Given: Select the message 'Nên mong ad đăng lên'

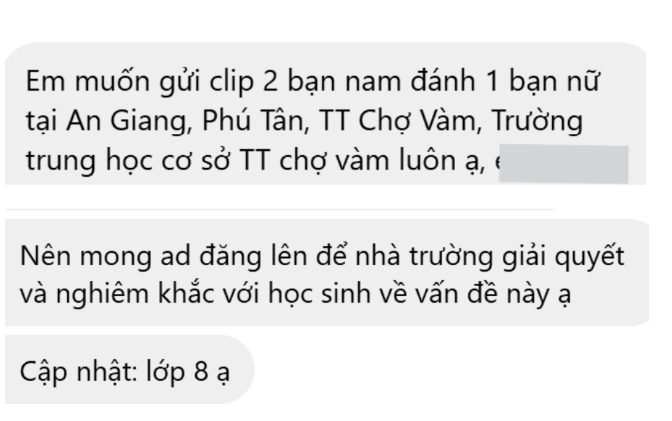Looking at the screenshot, I should [x=327, y=273].
